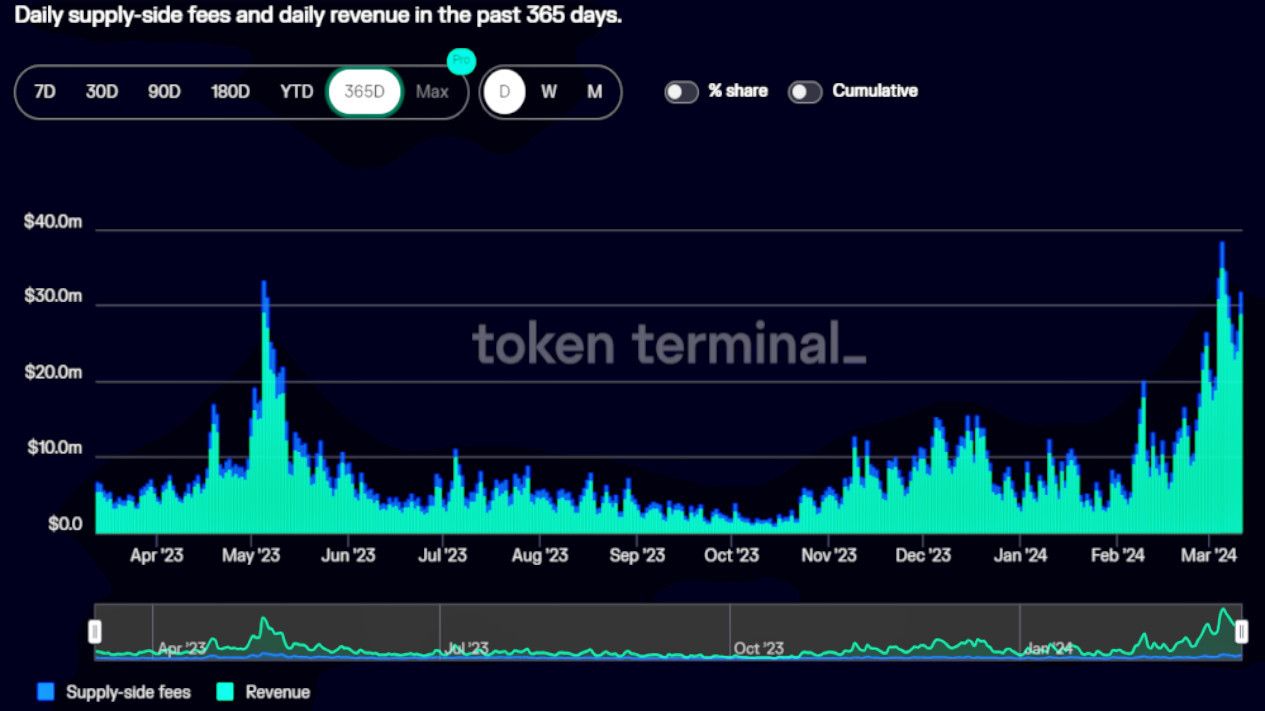Click the Oct '23 x-axis label
Image resolution: width=1265 pixels, height=711 pixels.
[x=732, y=555]
